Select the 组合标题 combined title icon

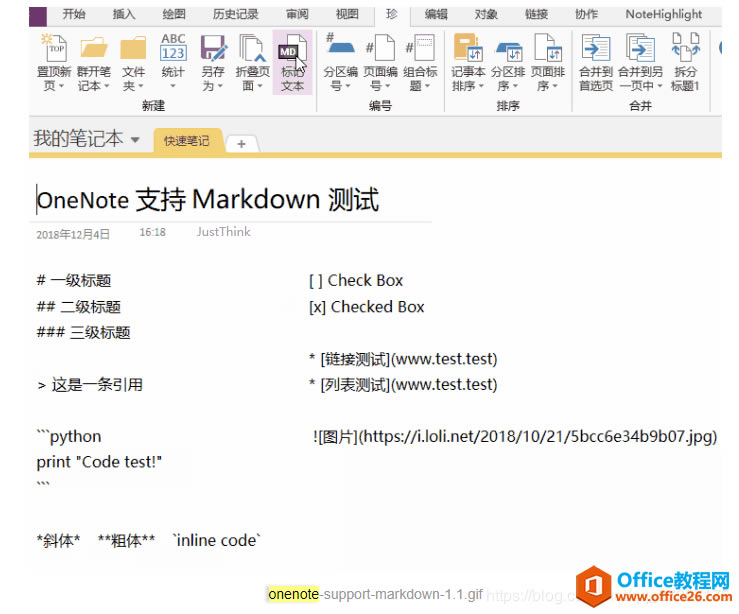420,47
